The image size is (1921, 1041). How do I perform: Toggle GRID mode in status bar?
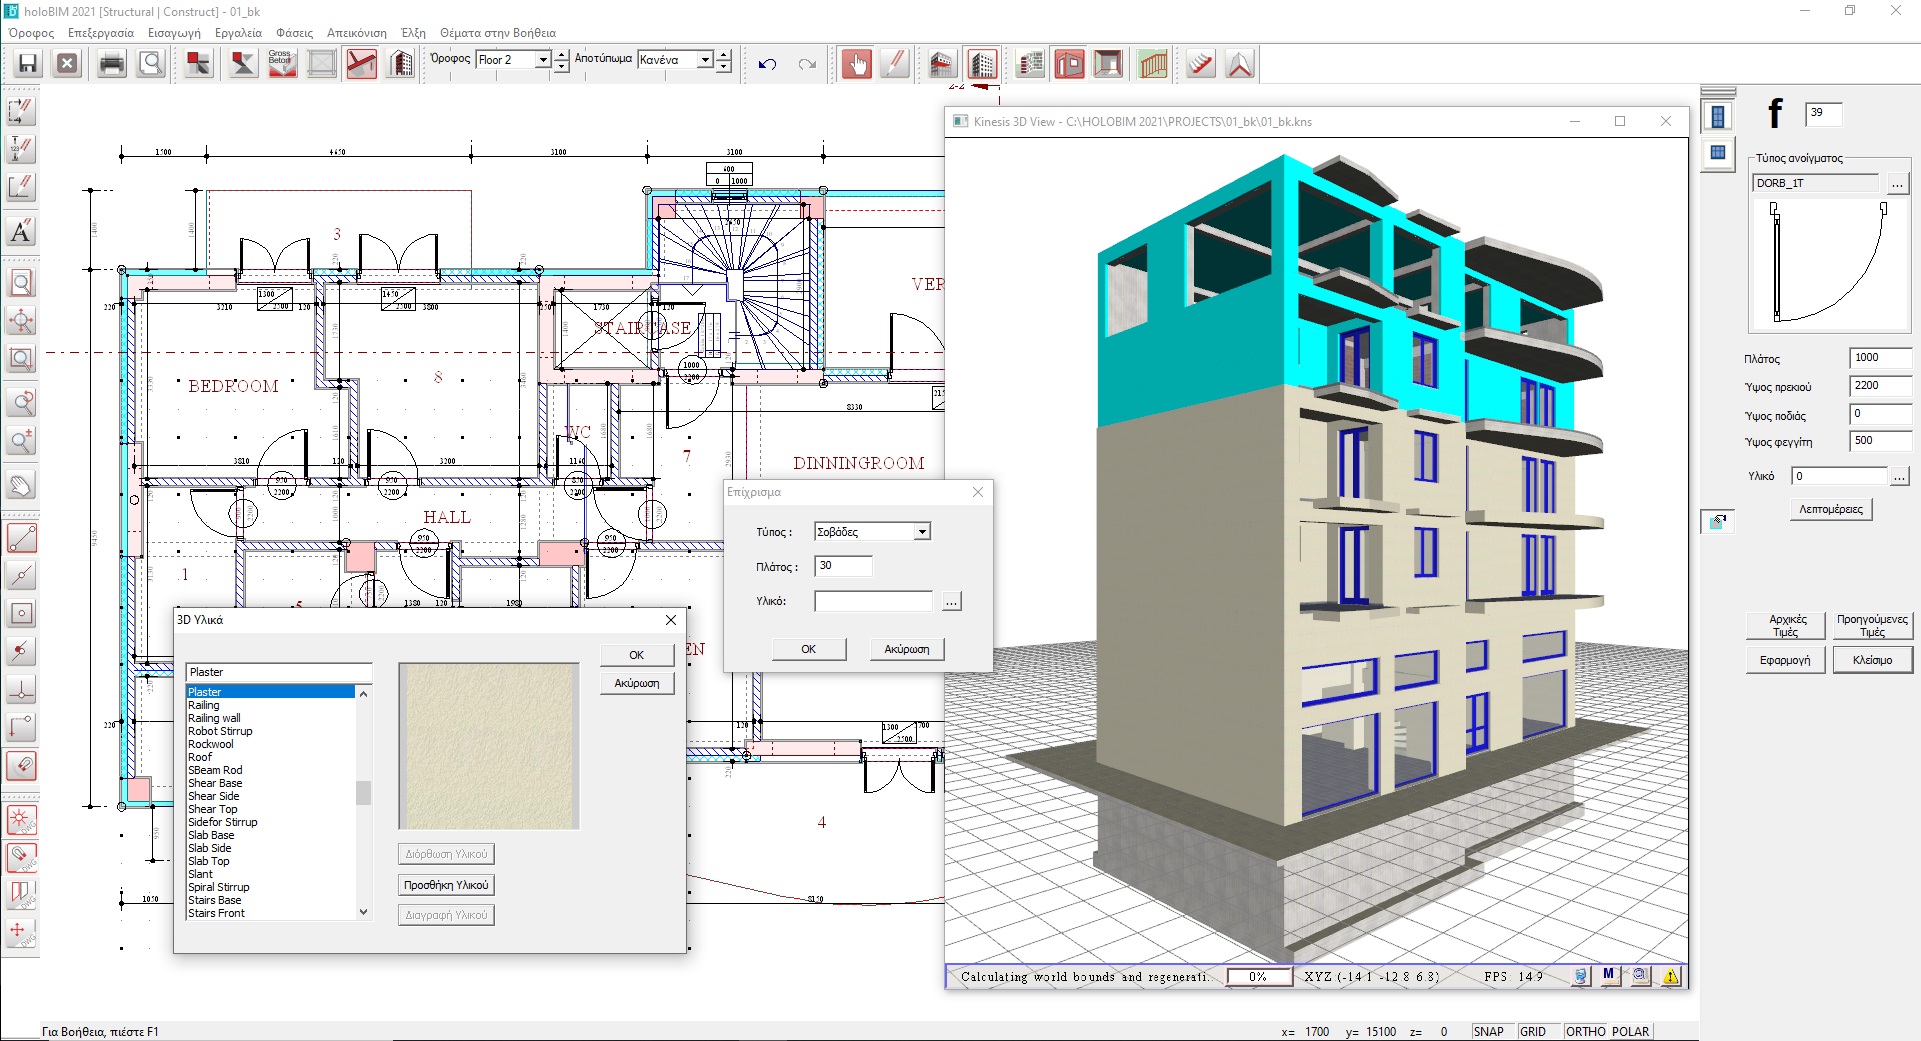[1533, 1031]
